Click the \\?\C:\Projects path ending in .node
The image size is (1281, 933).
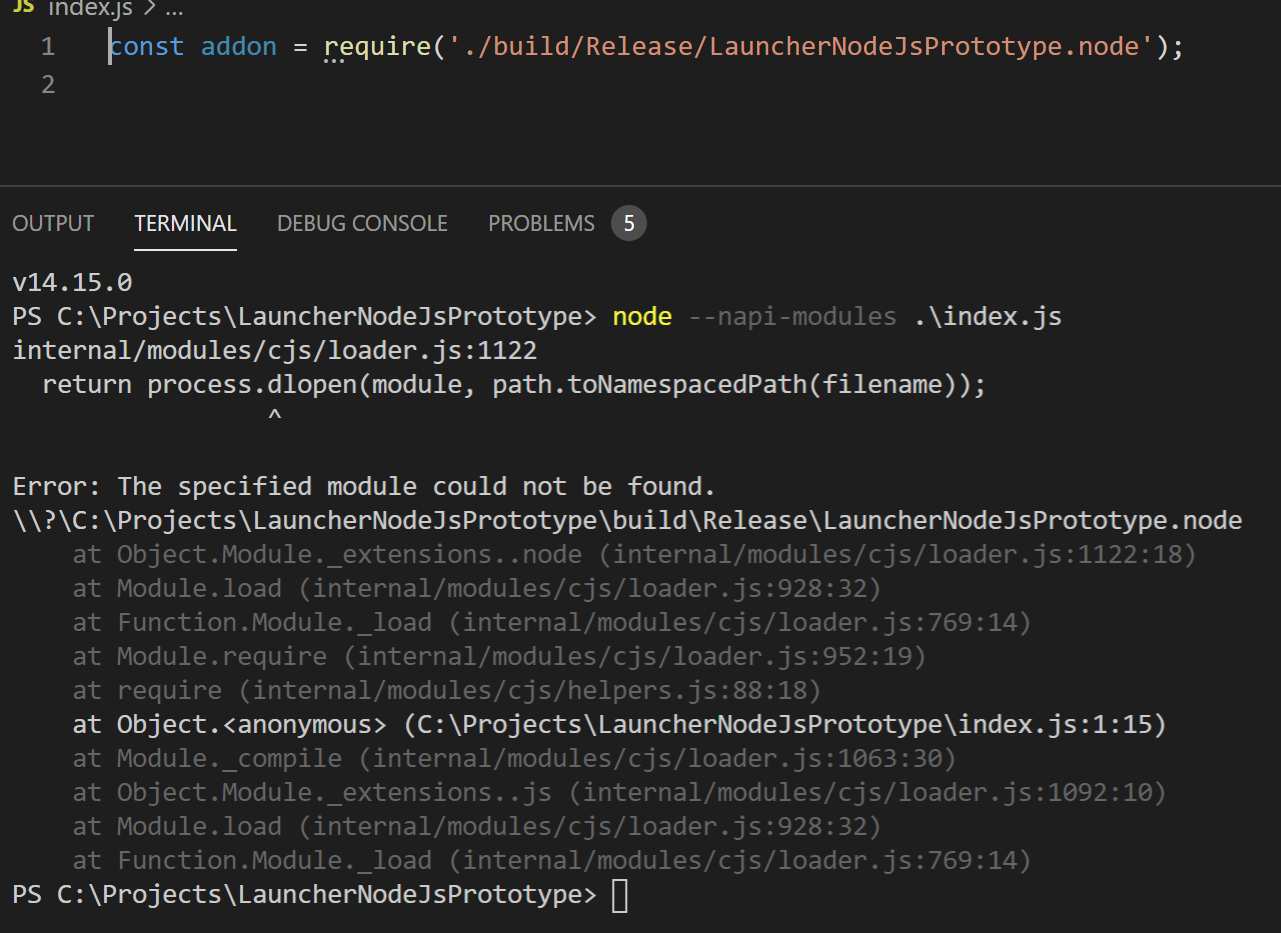(x=627, y=521)
